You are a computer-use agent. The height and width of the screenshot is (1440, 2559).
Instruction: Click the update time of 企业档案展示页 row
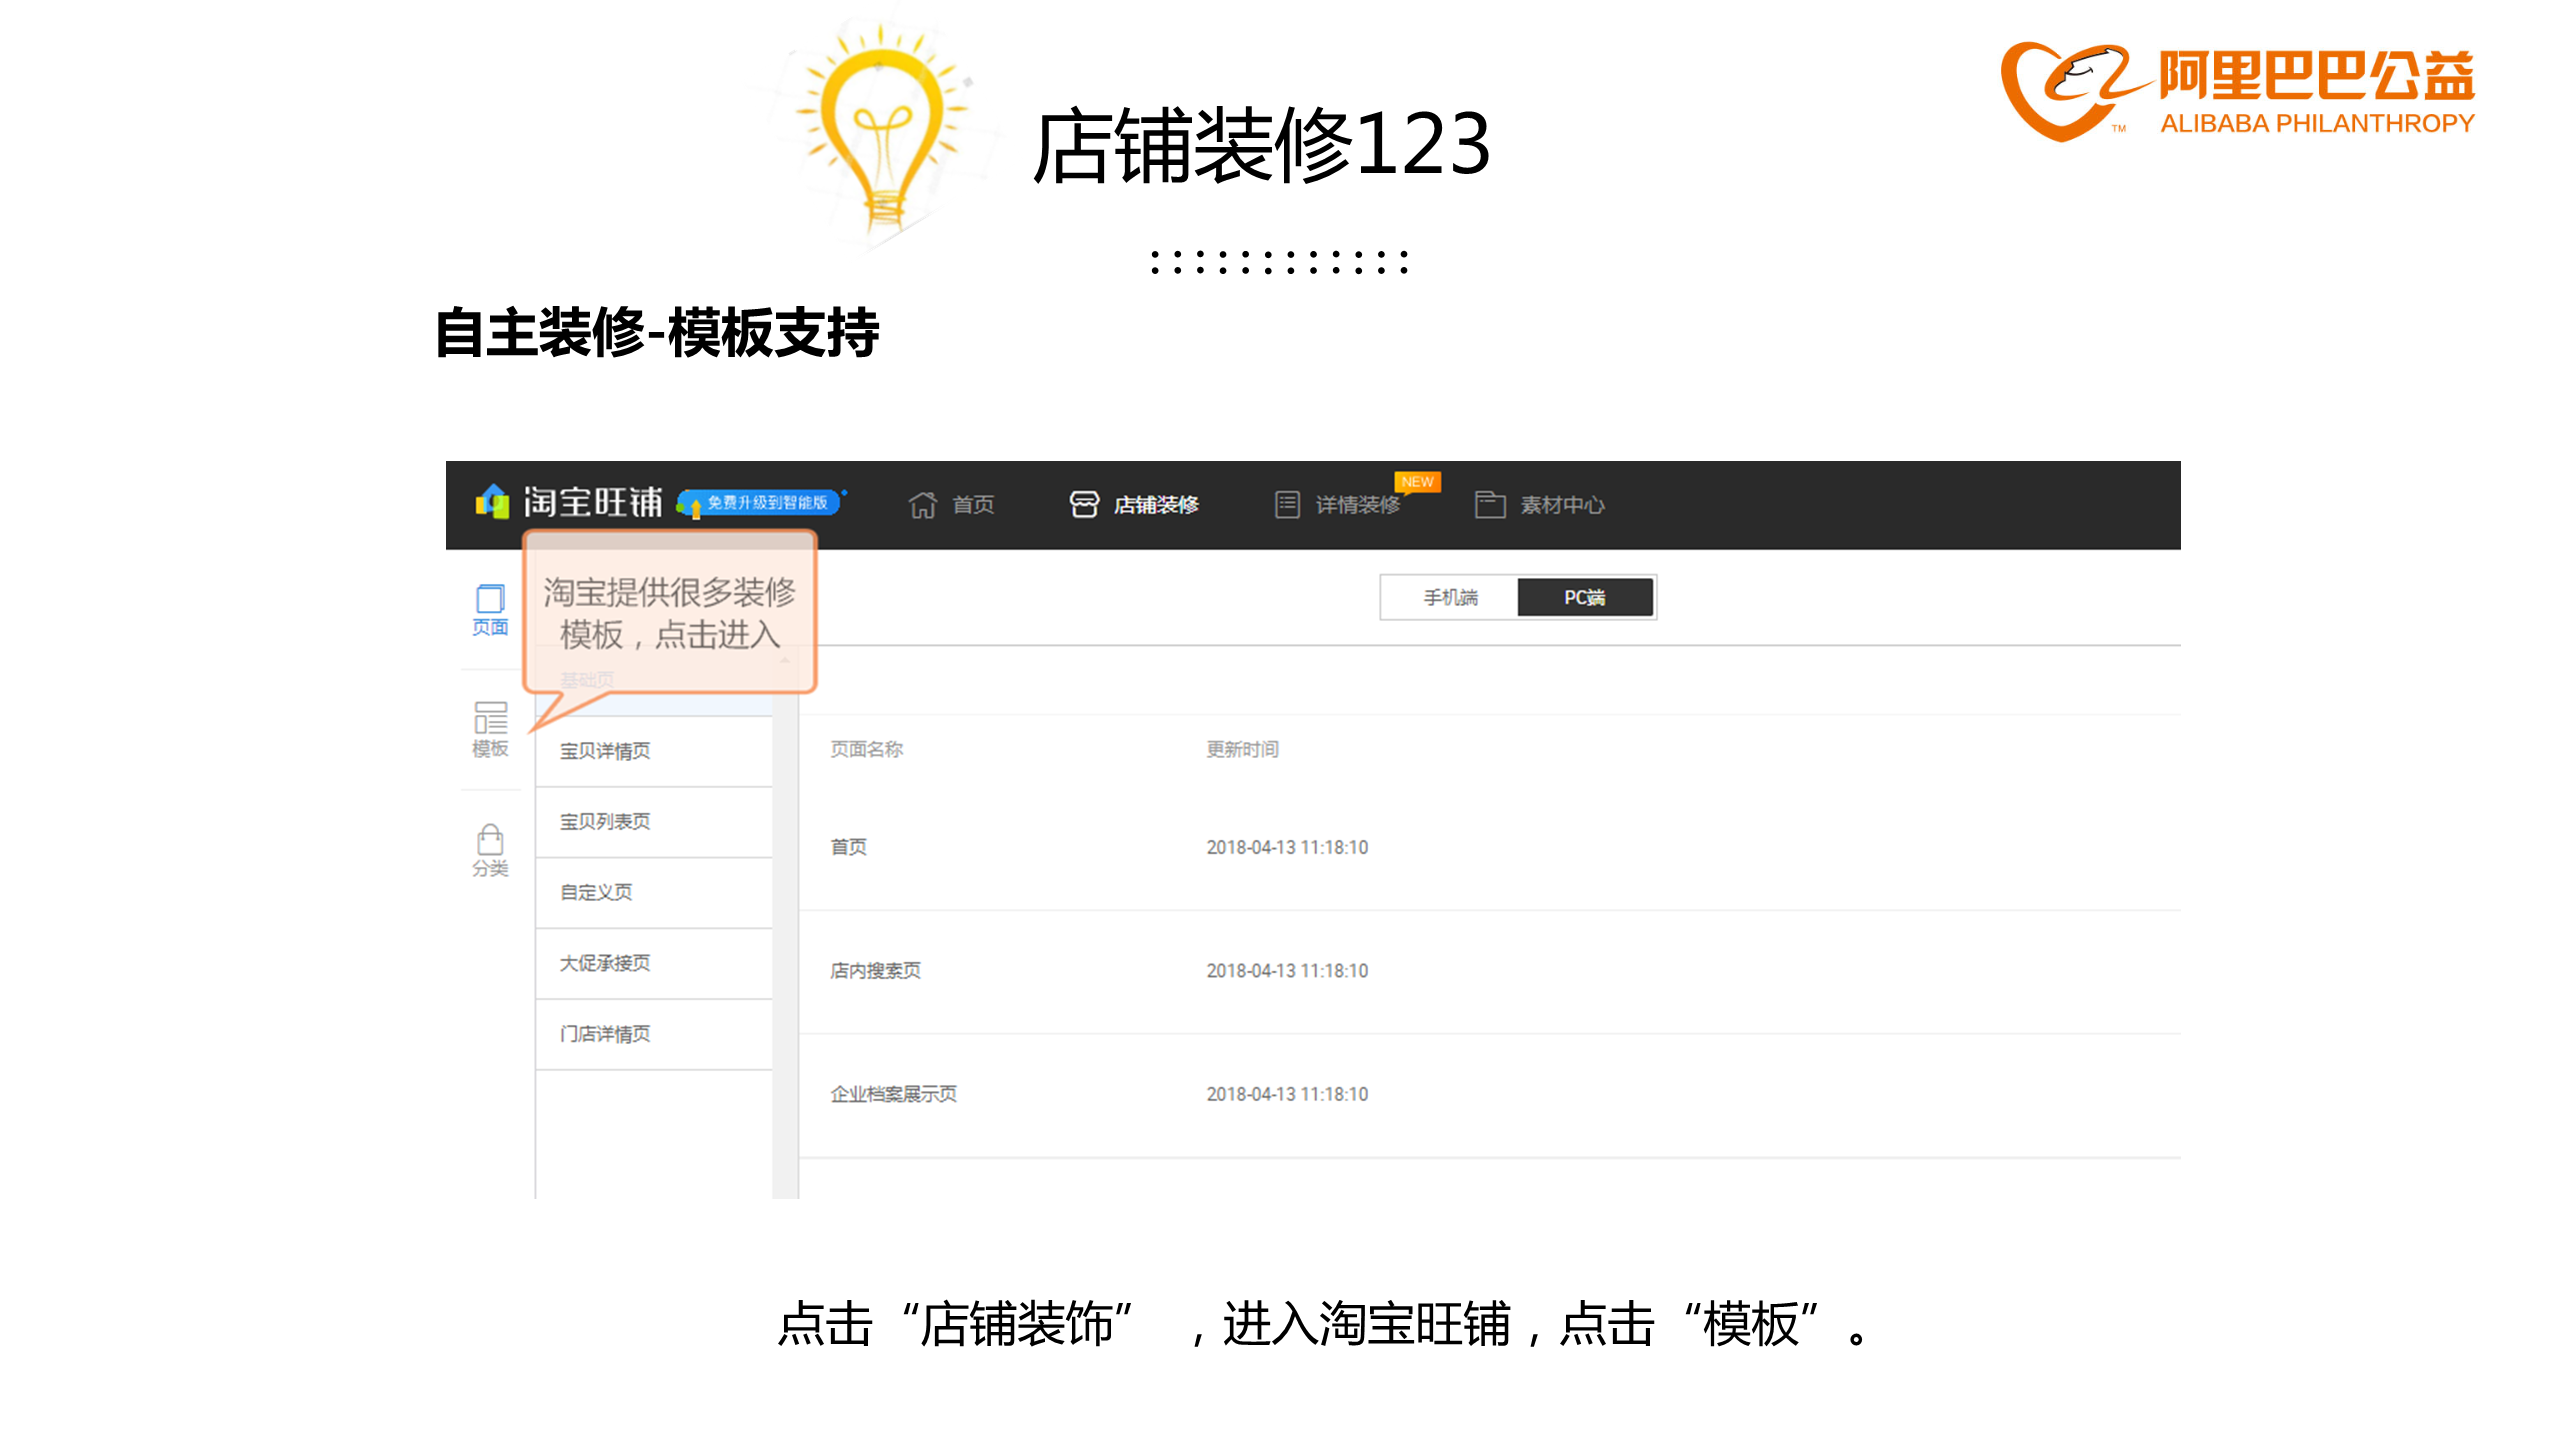pyautogui.click(x=1287, y=1094)
